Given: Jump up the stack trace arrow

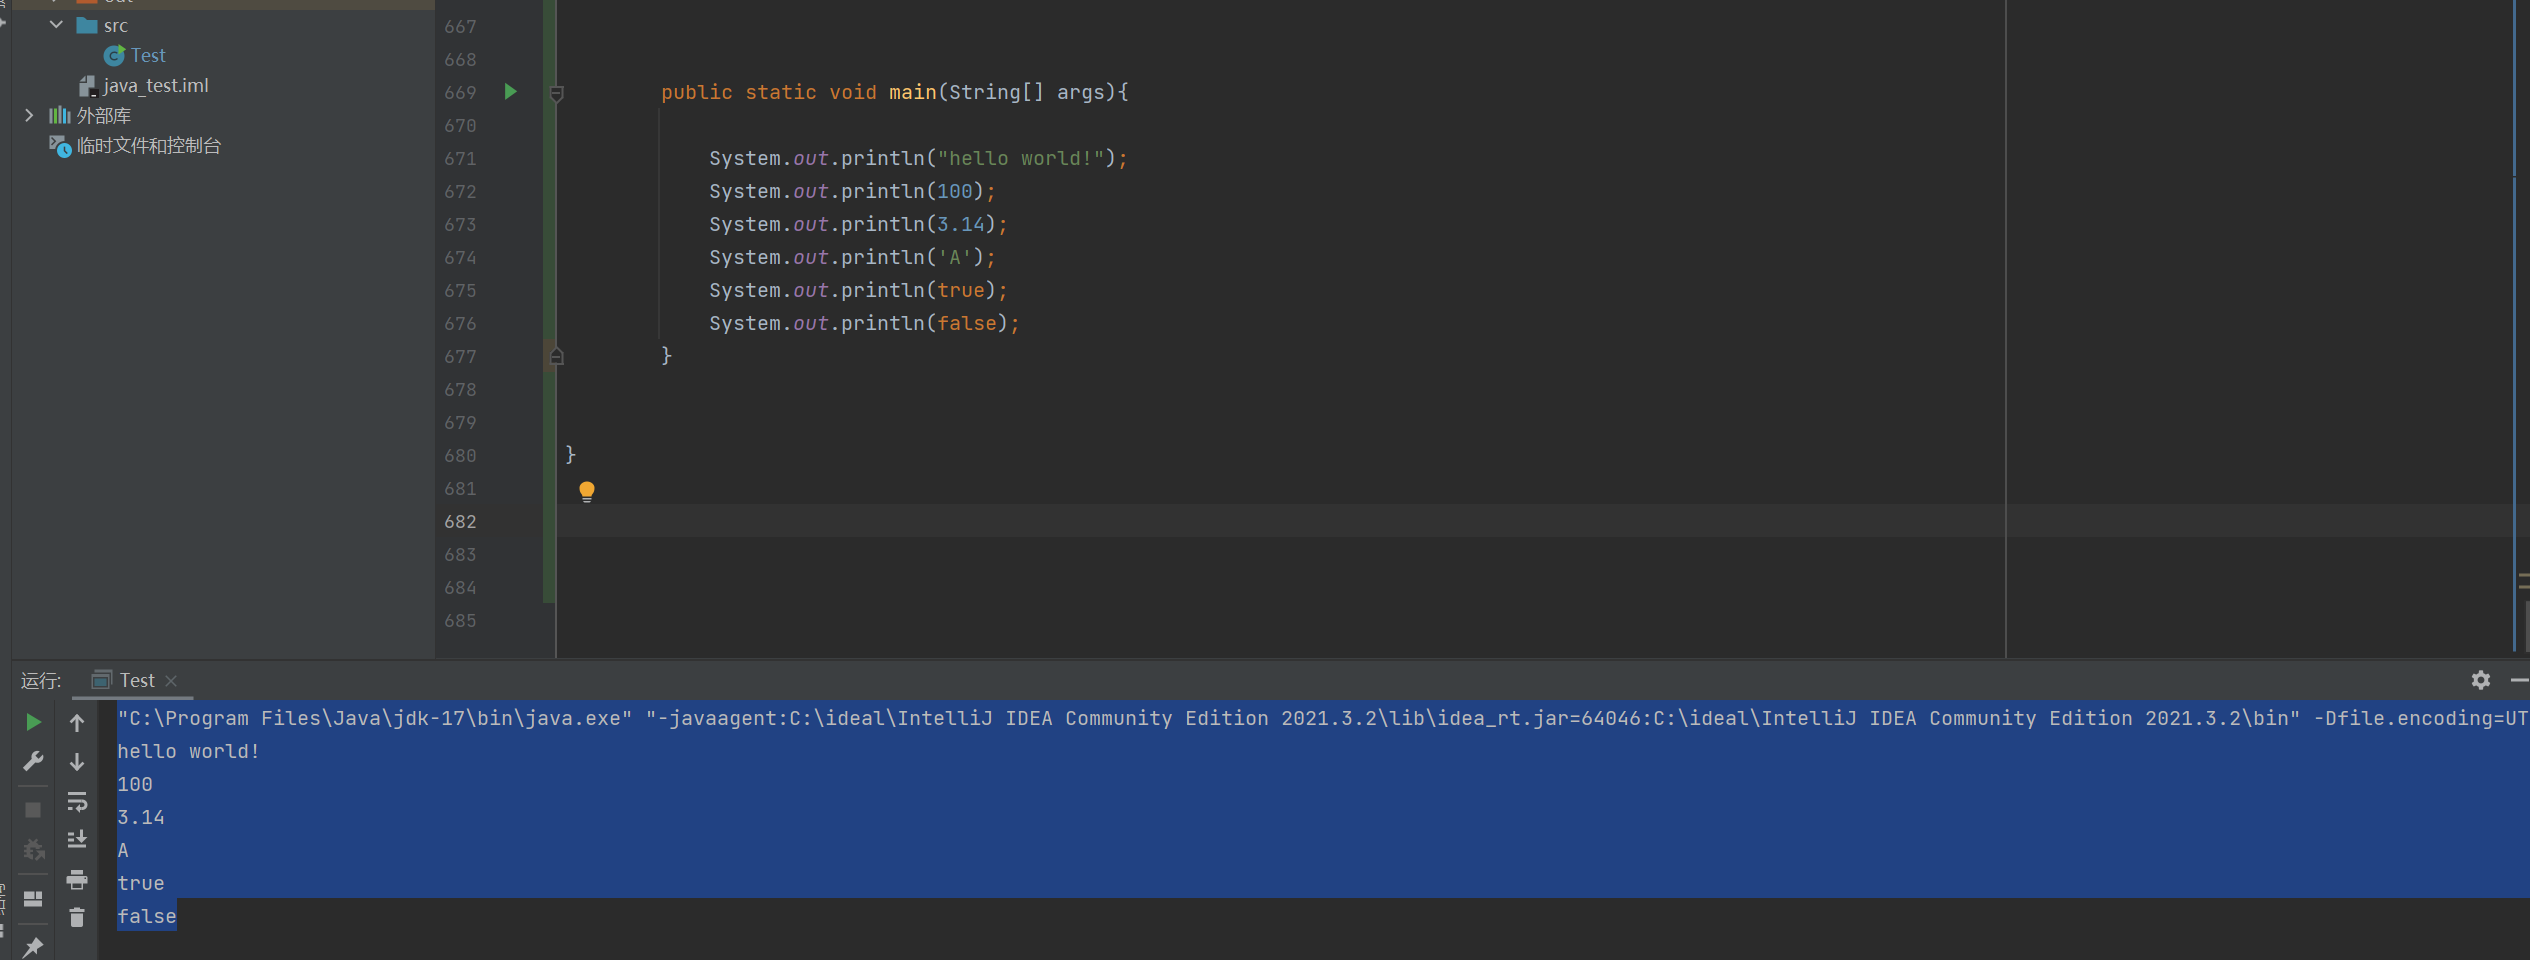Looking at the screenshot, I should point(77,722).
